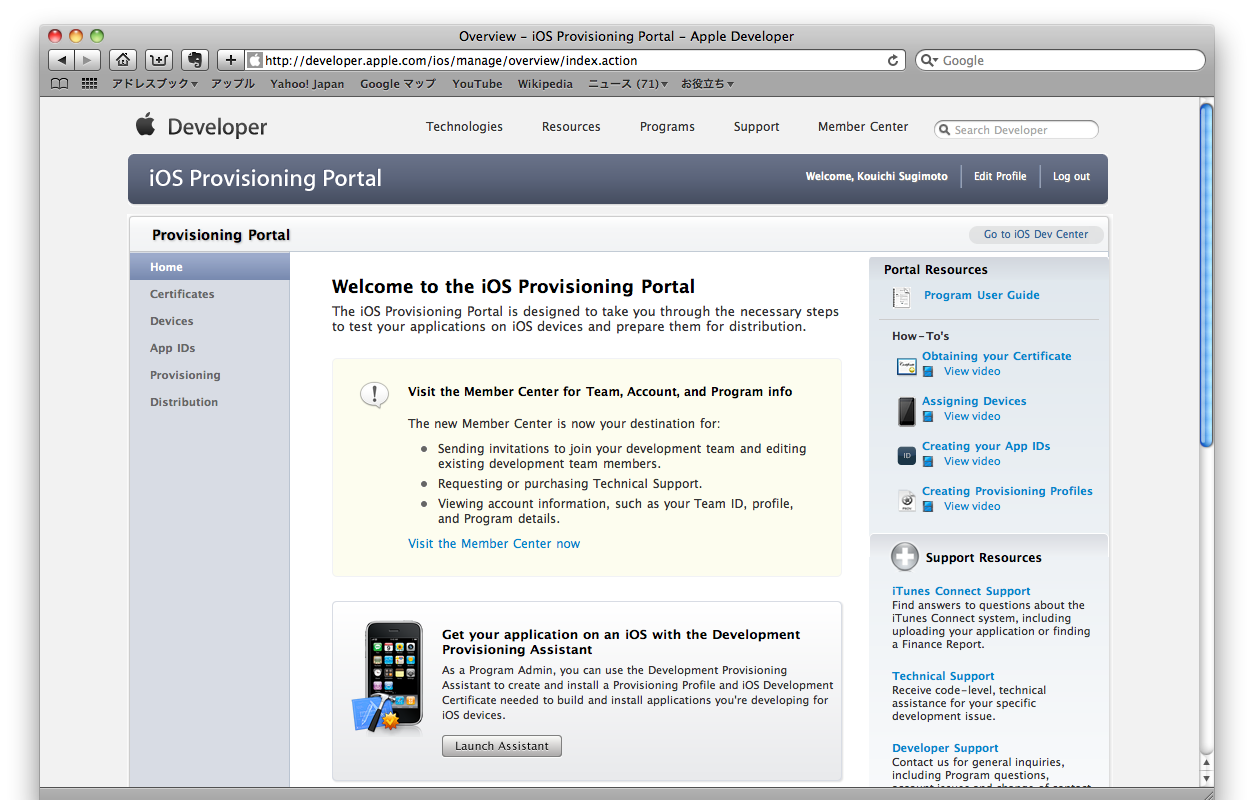
Task: Expand the アドレスブック bookmarks dropdown
Action: click(x=154, y=84)
